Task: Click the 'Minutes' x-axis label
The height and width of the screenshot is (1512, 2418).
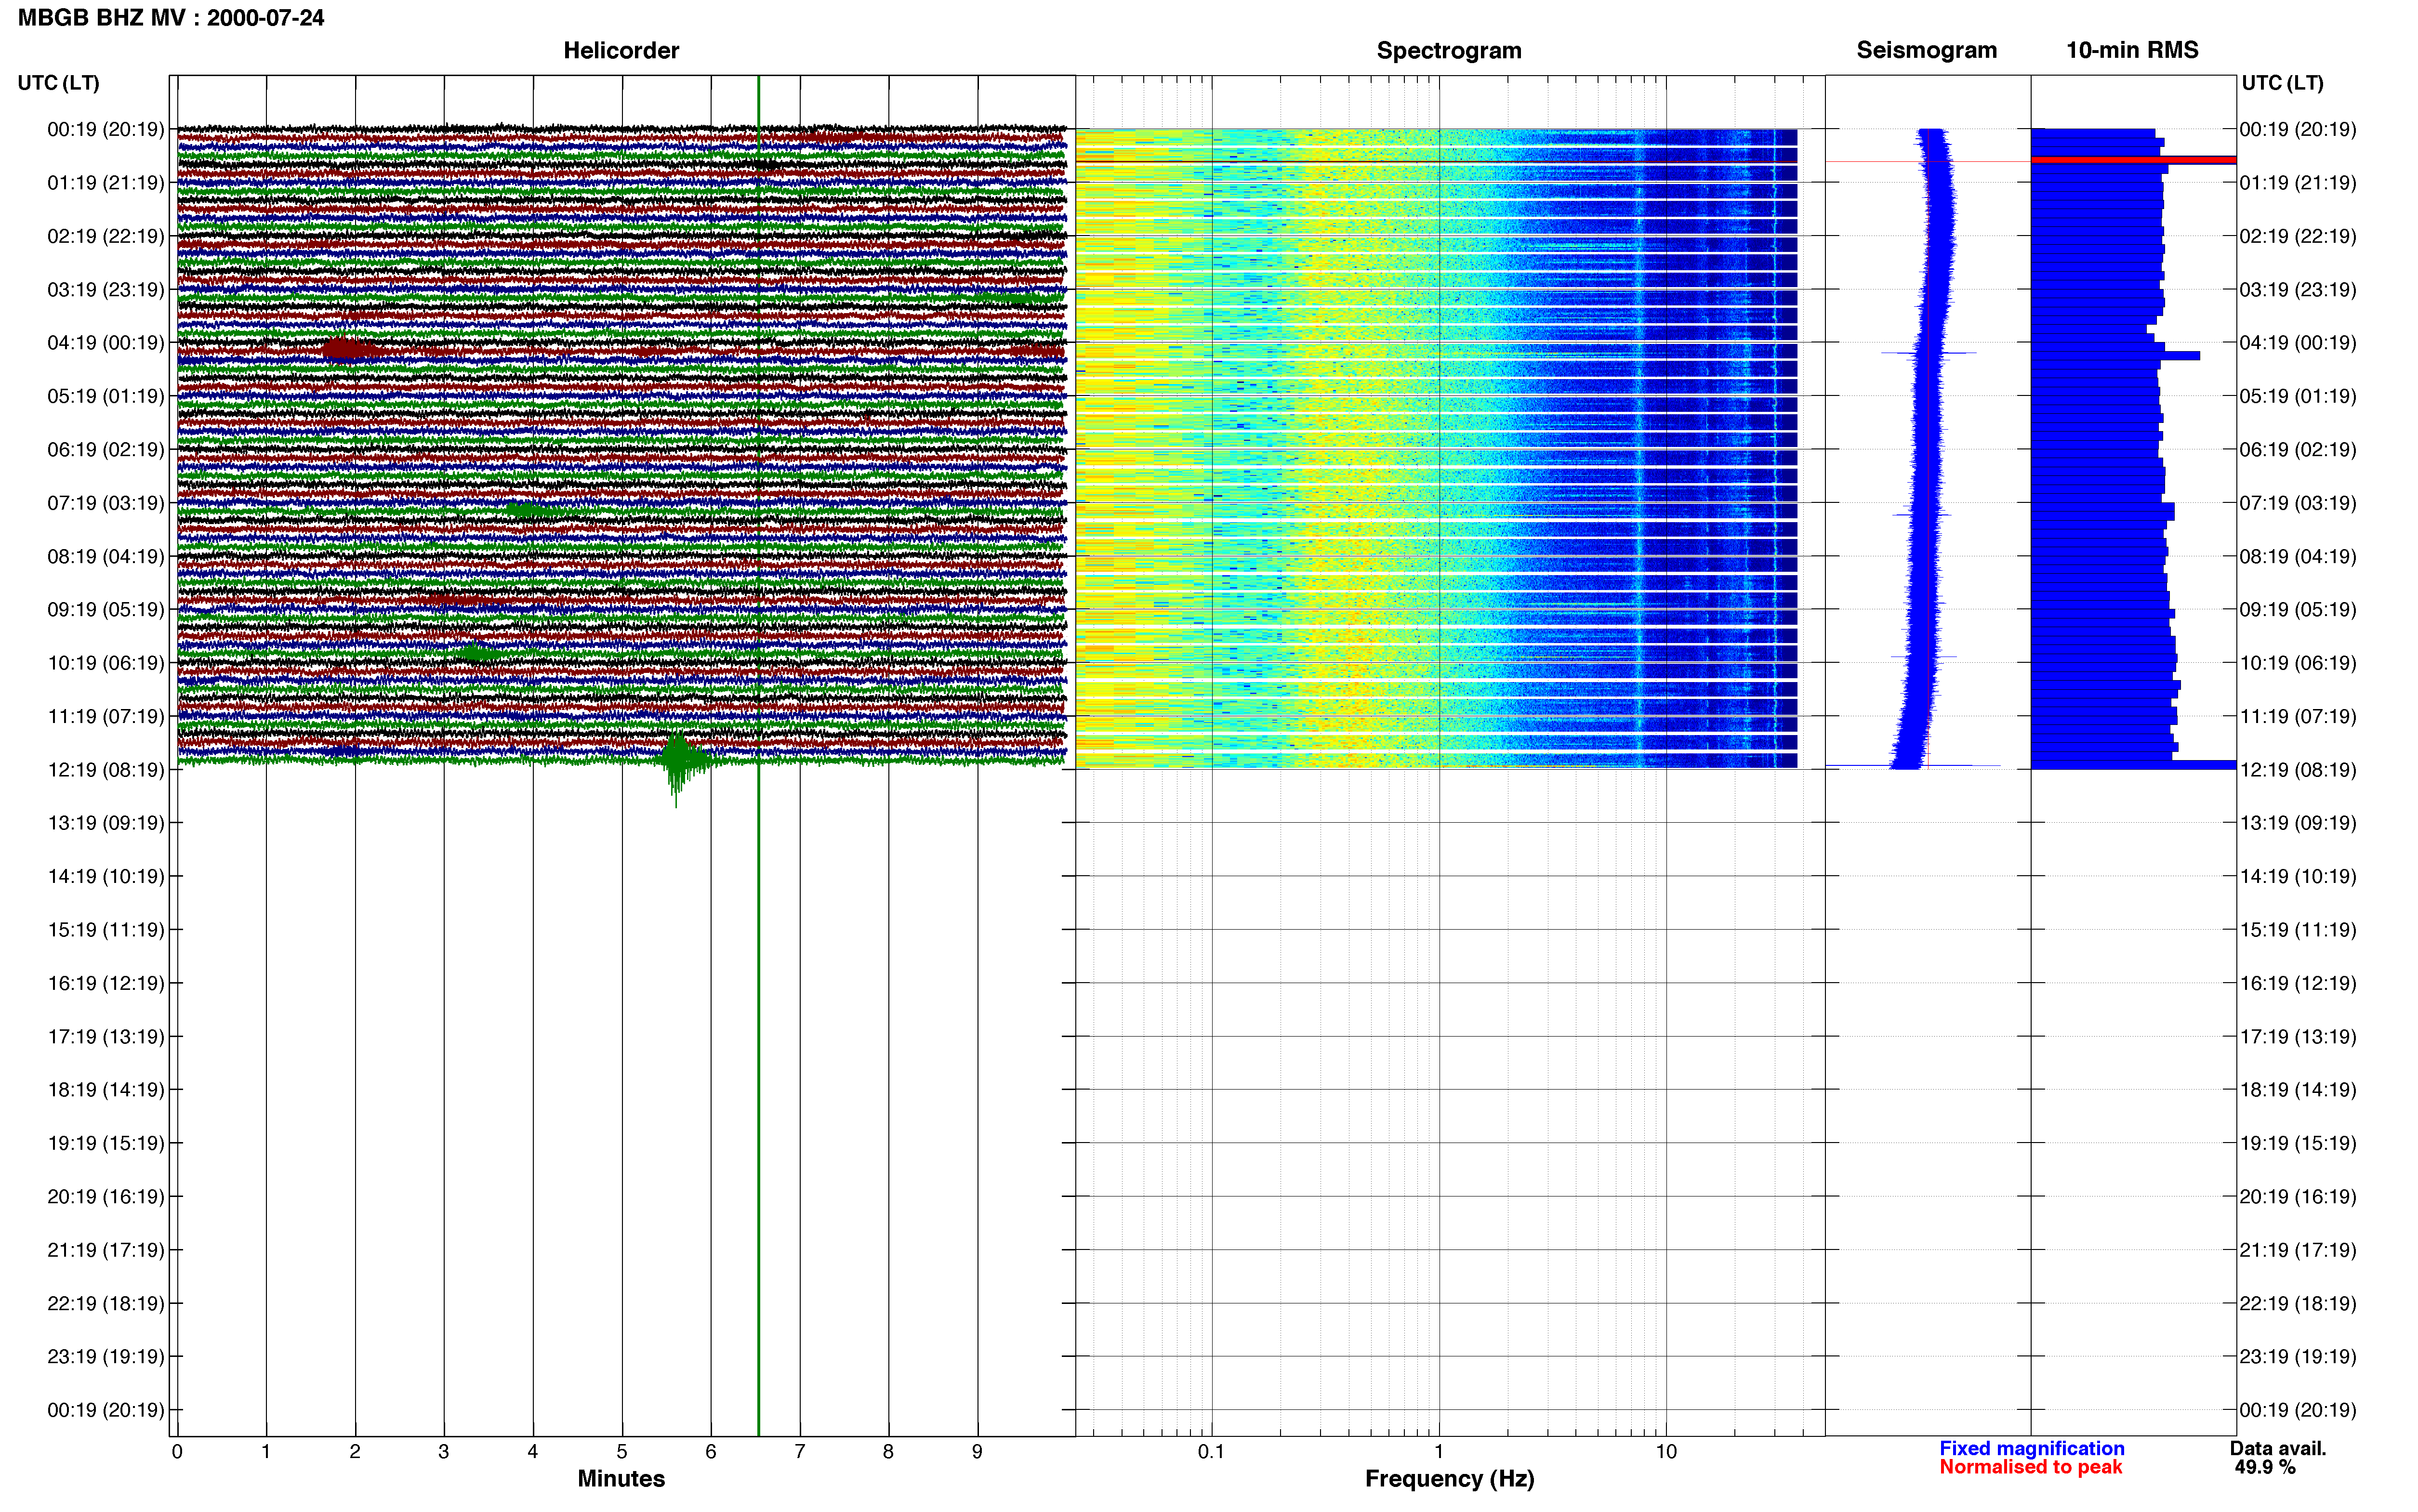Action: point(621,1478)
